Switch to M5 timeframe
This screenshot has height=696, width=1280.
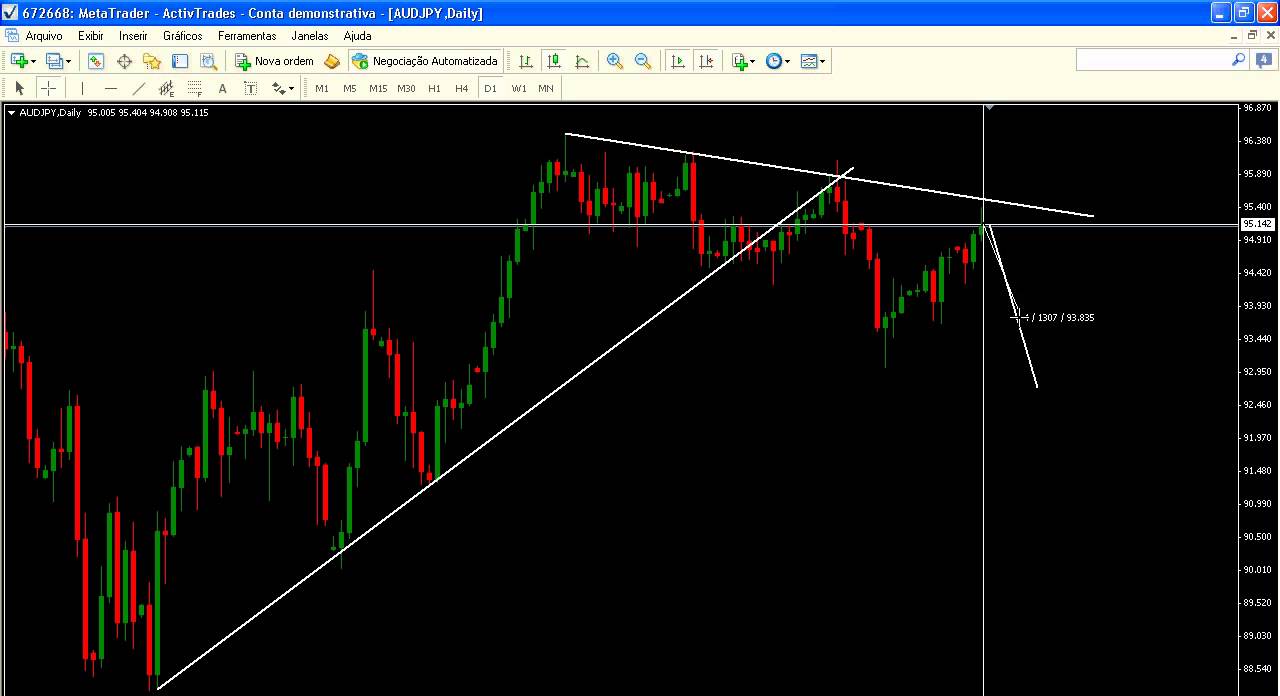350,88
